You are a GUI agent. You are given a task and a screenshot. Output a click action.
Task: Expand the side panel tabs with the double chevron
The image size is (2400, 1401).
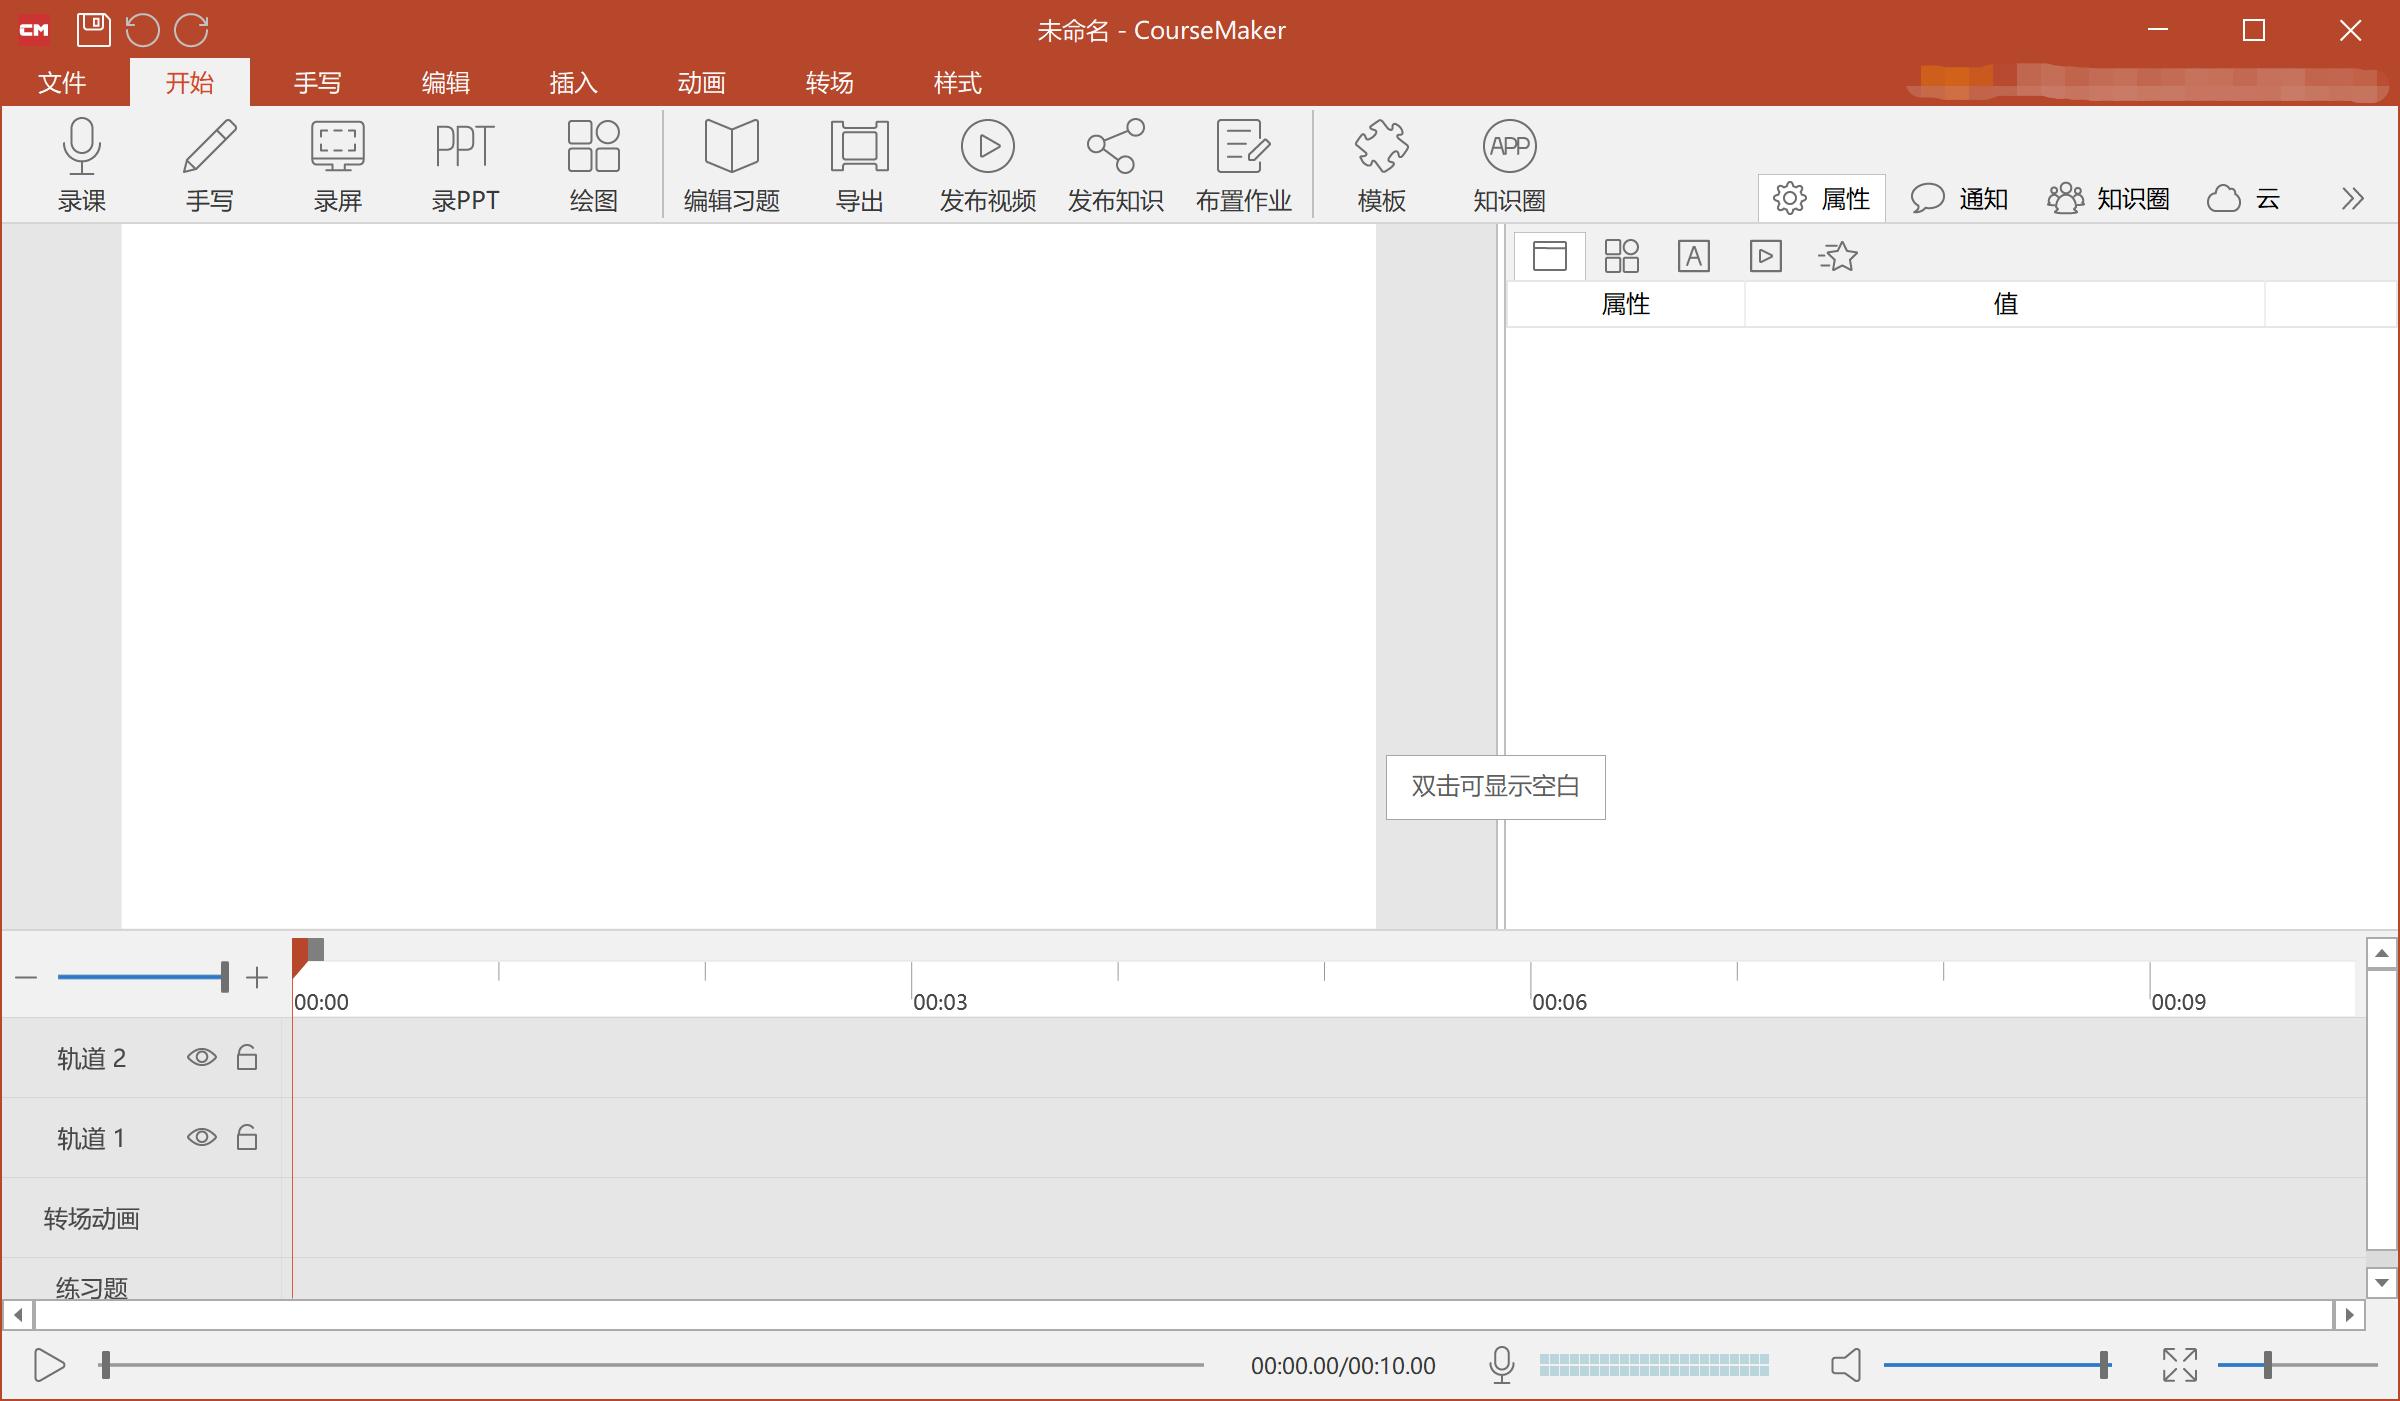tap(2352, 199)
